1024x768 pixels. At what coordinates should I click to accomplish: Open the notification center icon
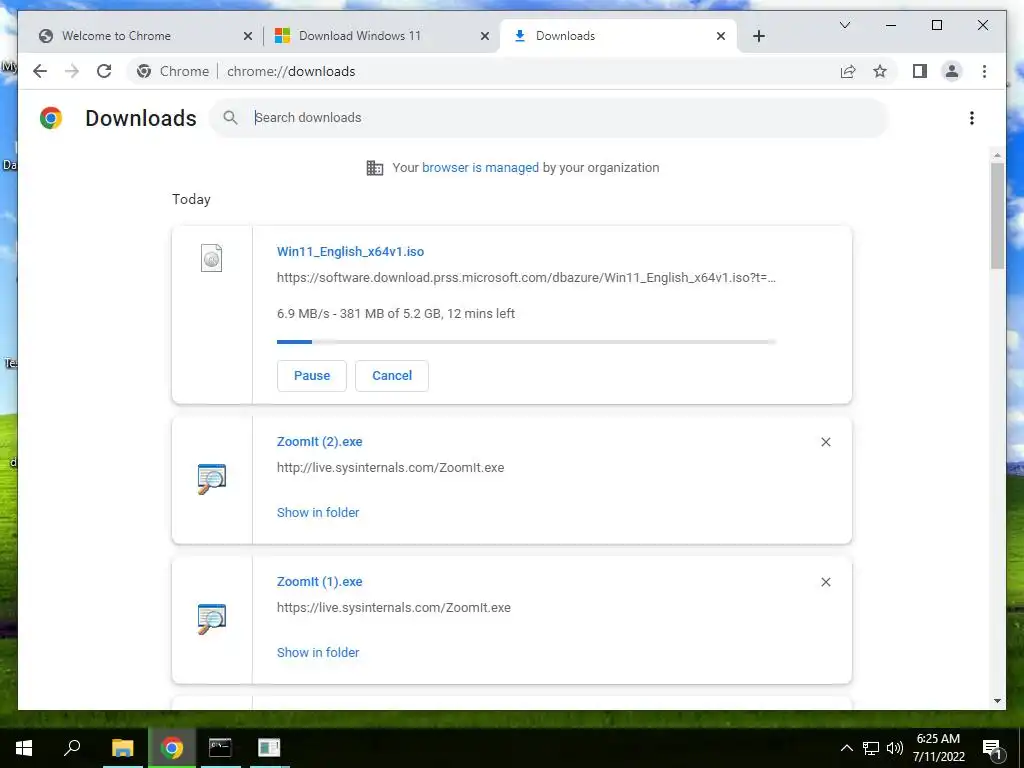point(993,748)
